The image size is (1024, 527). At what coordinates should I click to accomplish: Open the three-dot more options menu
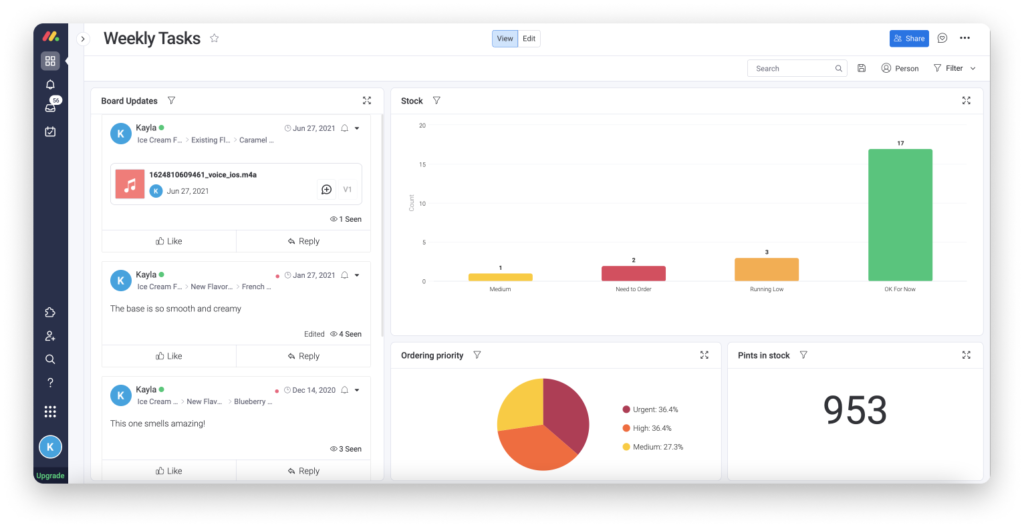point(965,38)
